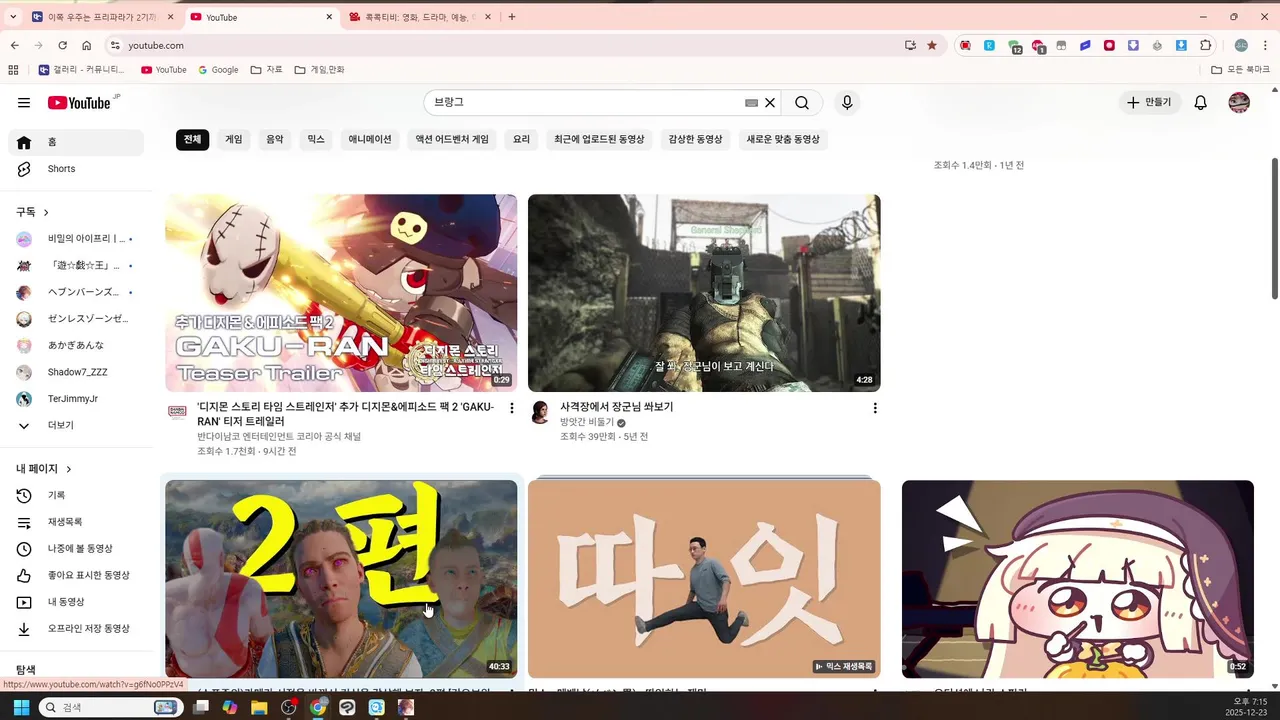Open 오프라인 저장 동영상 downloads

pyautogui.click(x=76, y=629)
